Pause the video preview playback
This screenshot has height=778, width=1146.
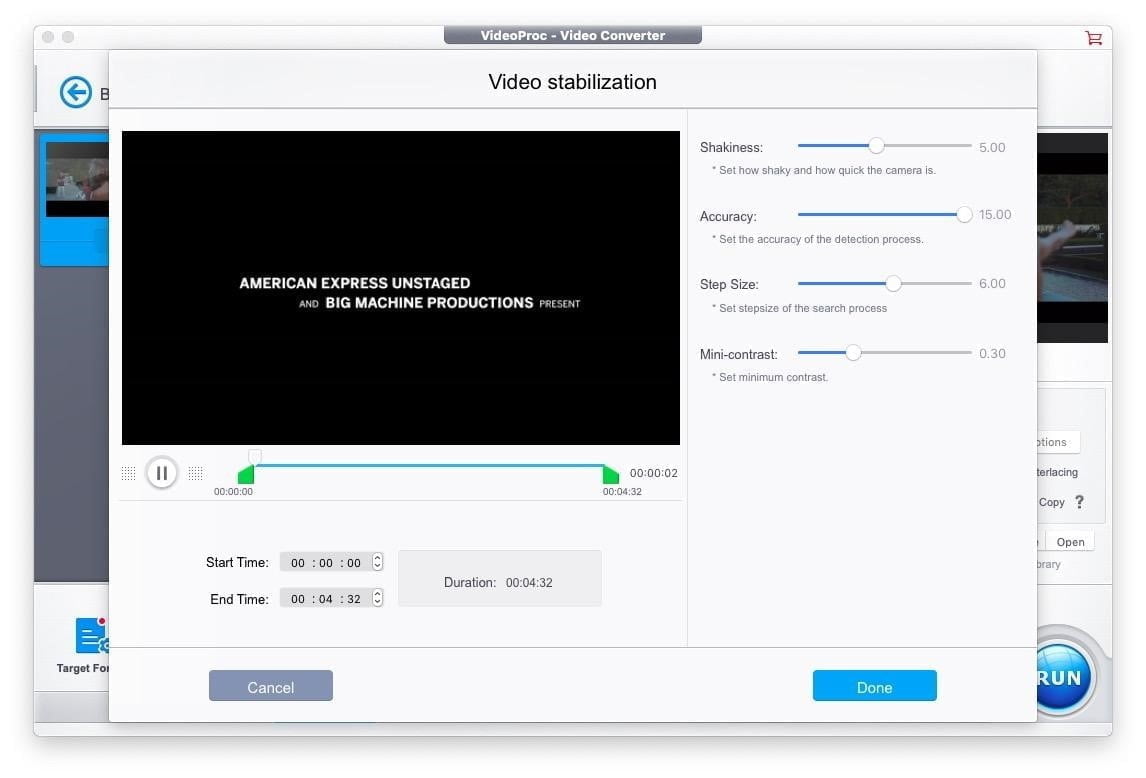(x=161, y=473)
